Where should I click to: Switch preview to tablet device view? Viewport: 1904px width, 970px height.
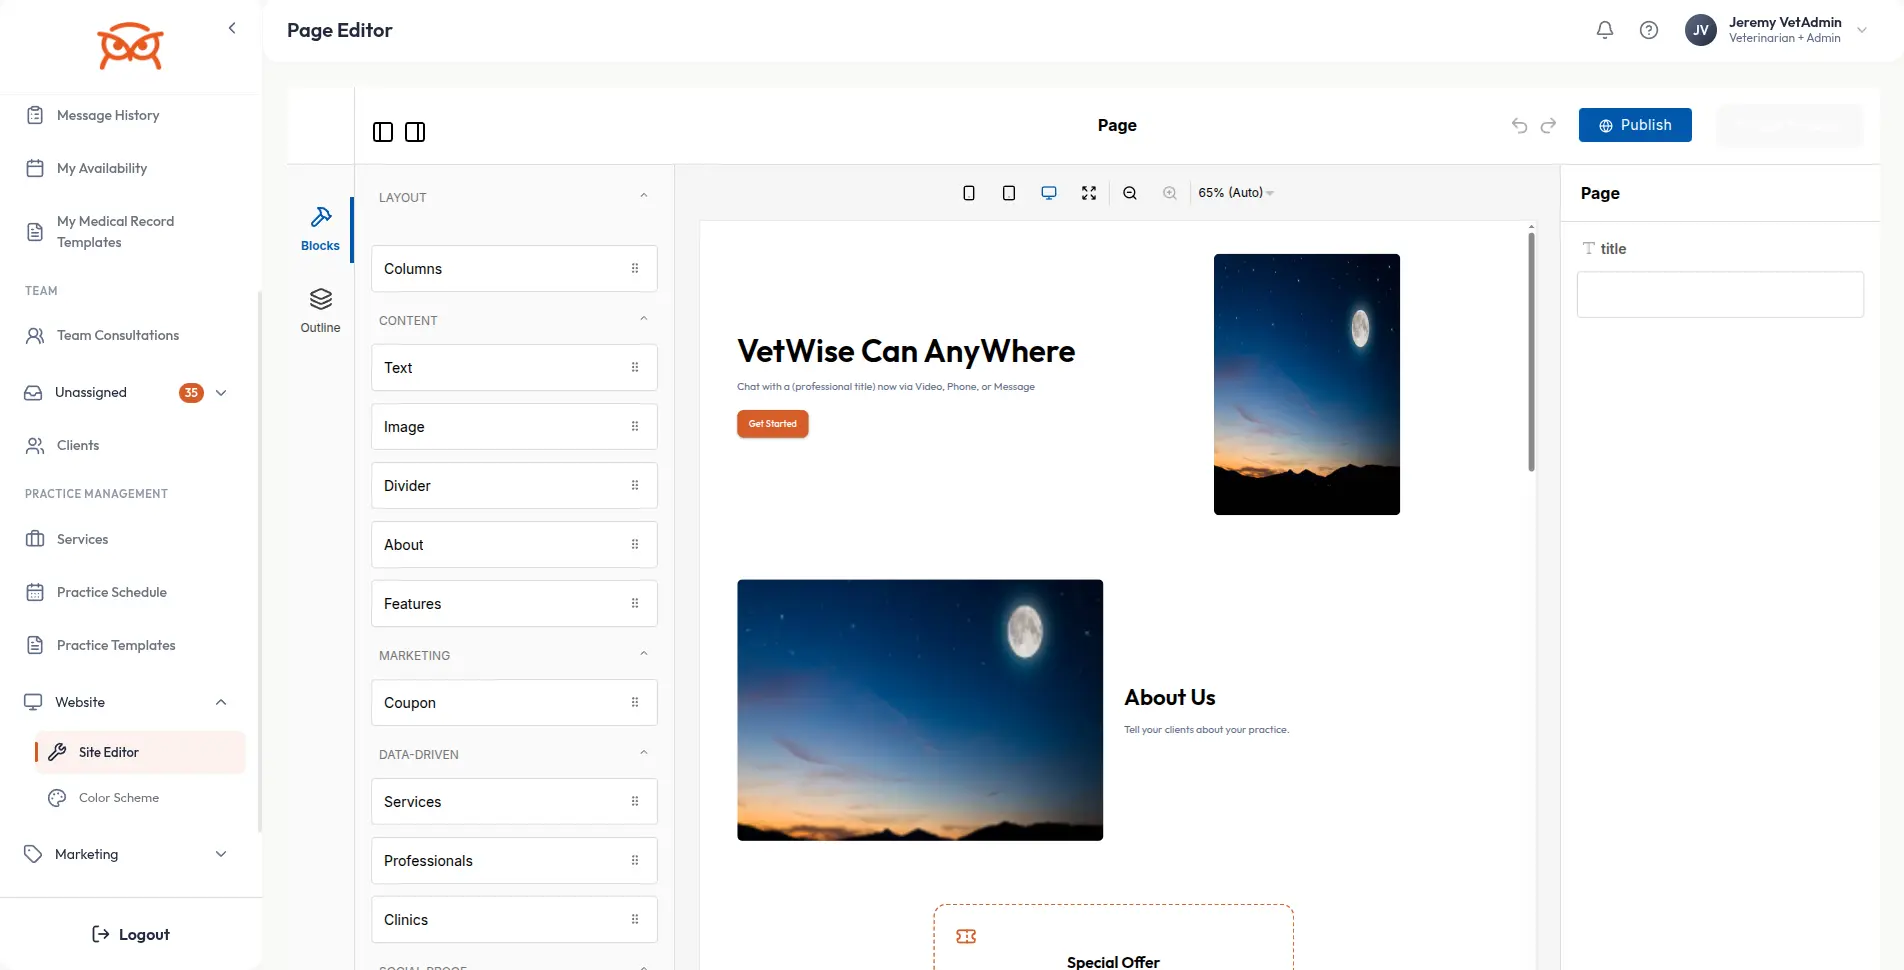pos(1009,193)
